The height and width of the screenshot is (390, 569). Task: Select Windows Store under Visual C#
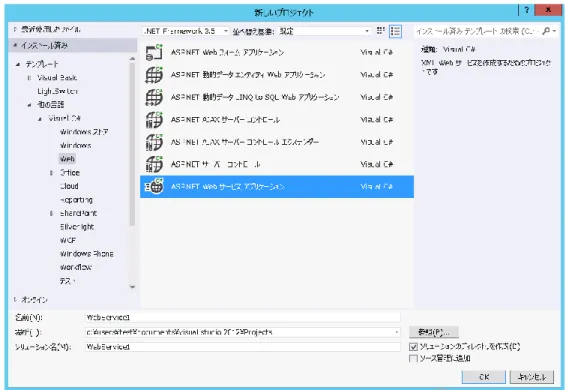pos(84,132)
